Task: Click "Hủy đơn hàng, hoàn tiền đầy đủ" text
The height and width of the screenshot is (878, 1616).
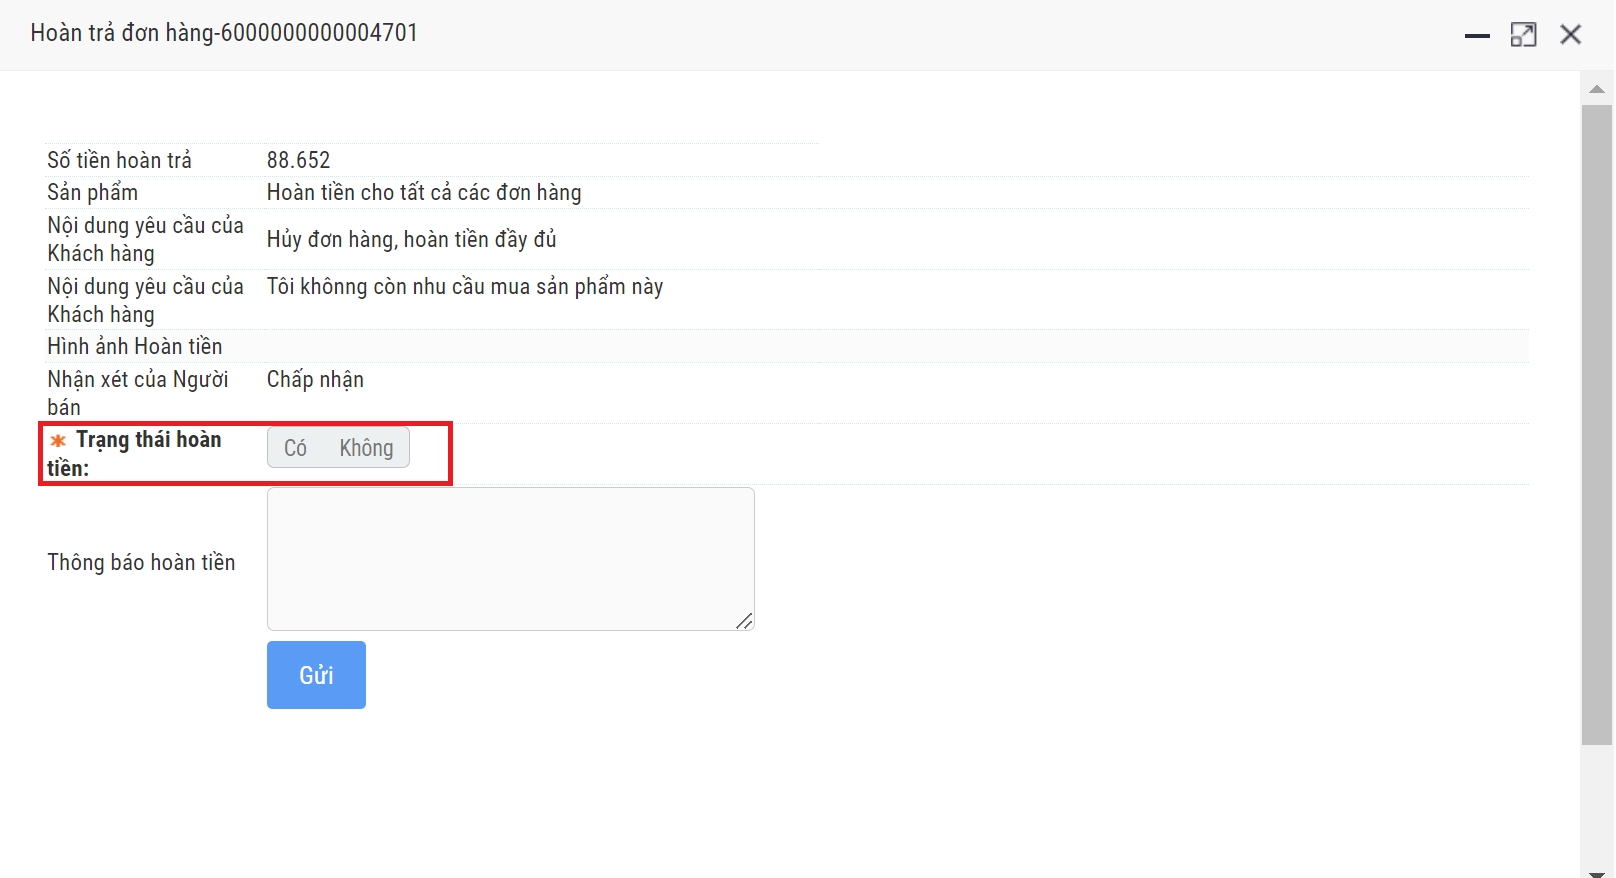Action: click(411, 239)
